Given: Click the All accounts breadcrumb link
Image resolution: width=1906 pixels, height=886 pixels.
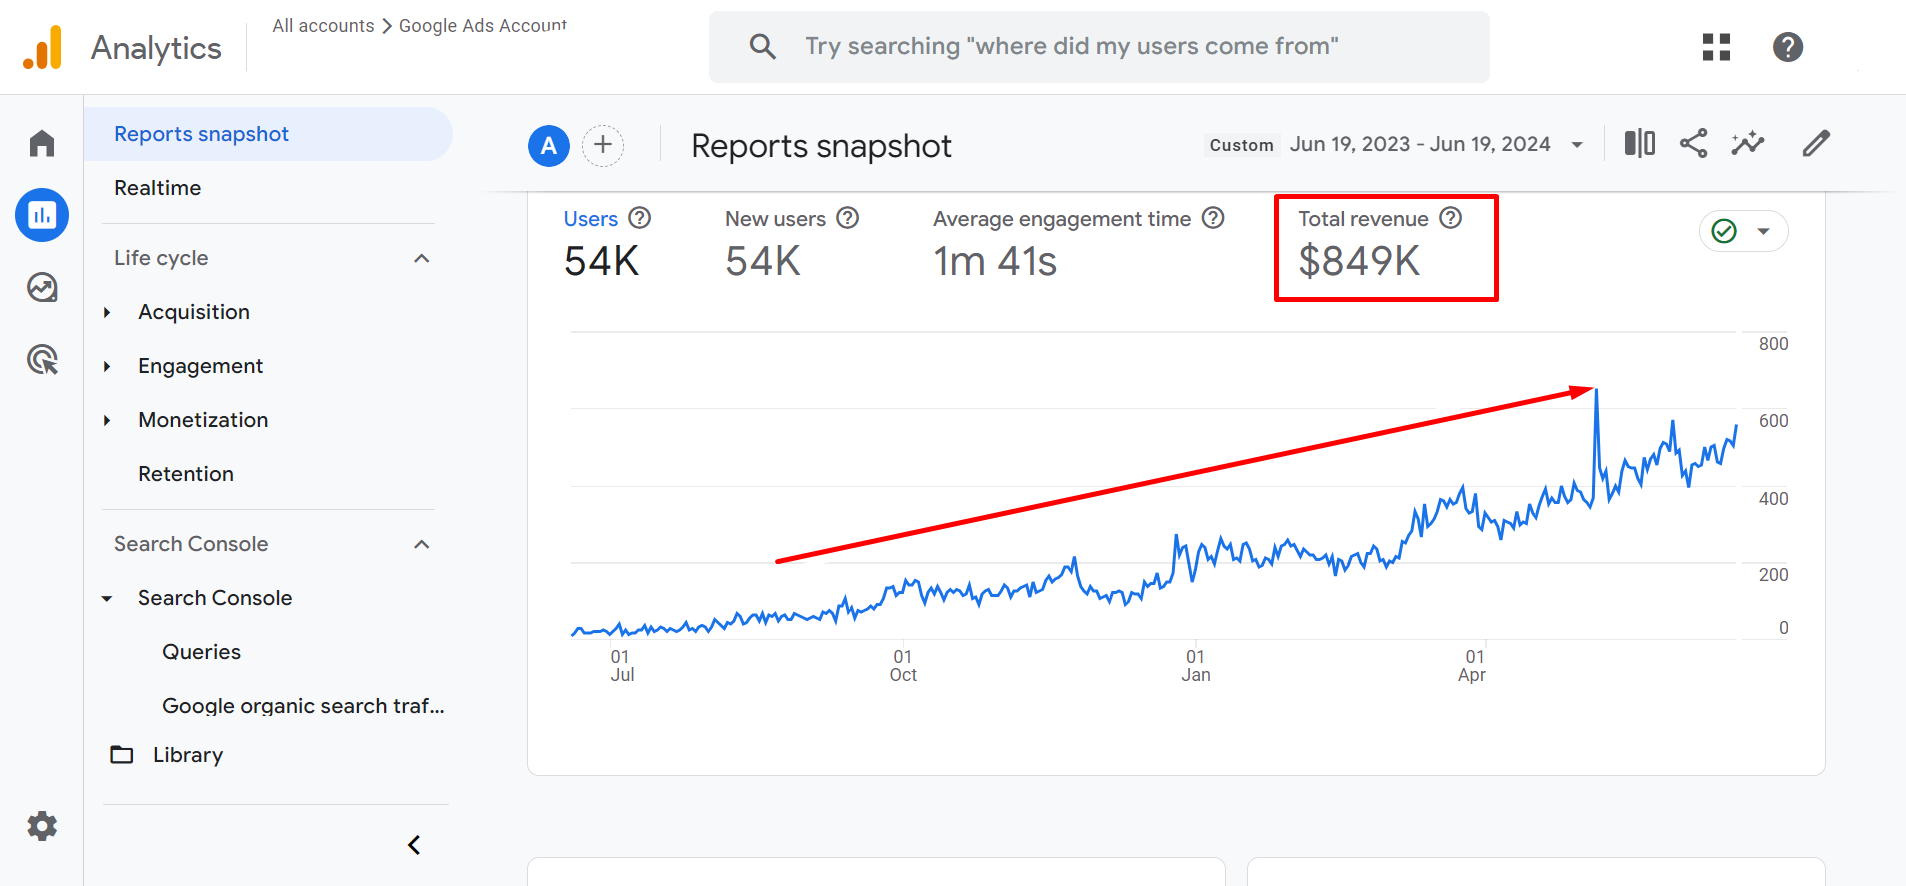Looking at the screenshot, I should (323, 25).
